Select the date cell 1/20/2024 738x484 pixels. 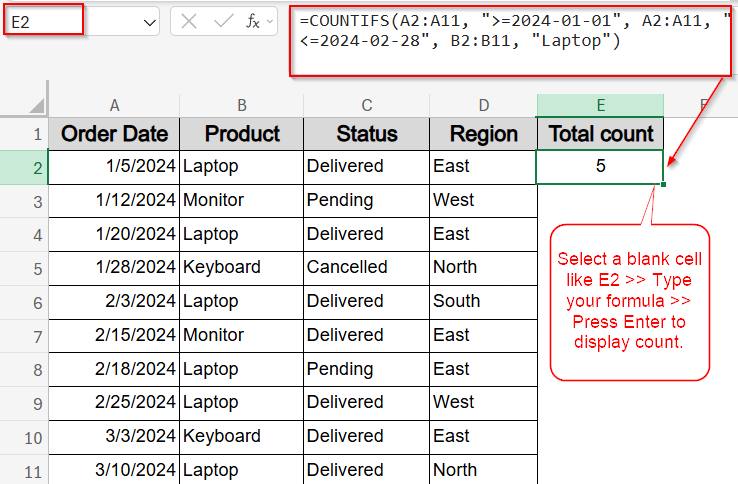(114, 234)
